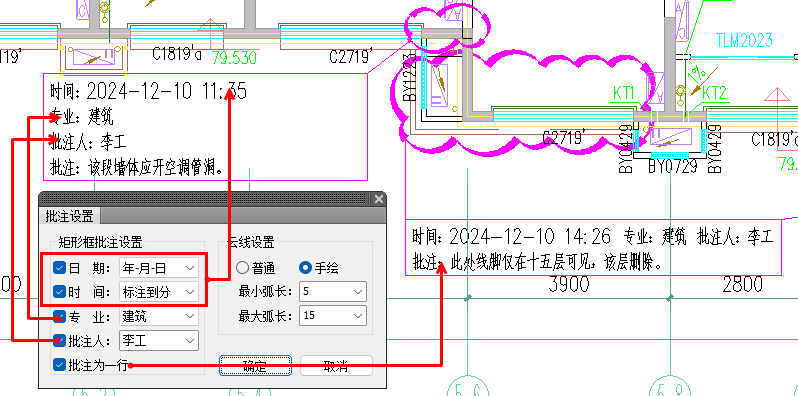Select the 11:35 annotation text box
The image size is (798, 396).
point(205,127)
